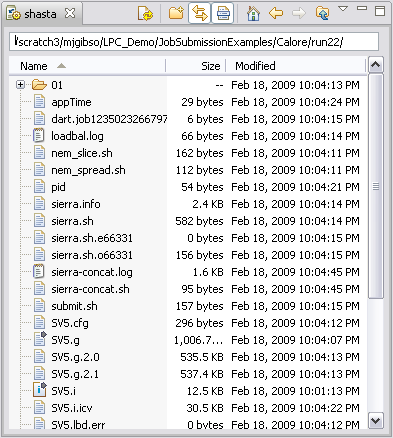The height and width of the screenshot is (438, 393).
Task: Click the SV5.g file icon
Action: [x=40, y=339]
